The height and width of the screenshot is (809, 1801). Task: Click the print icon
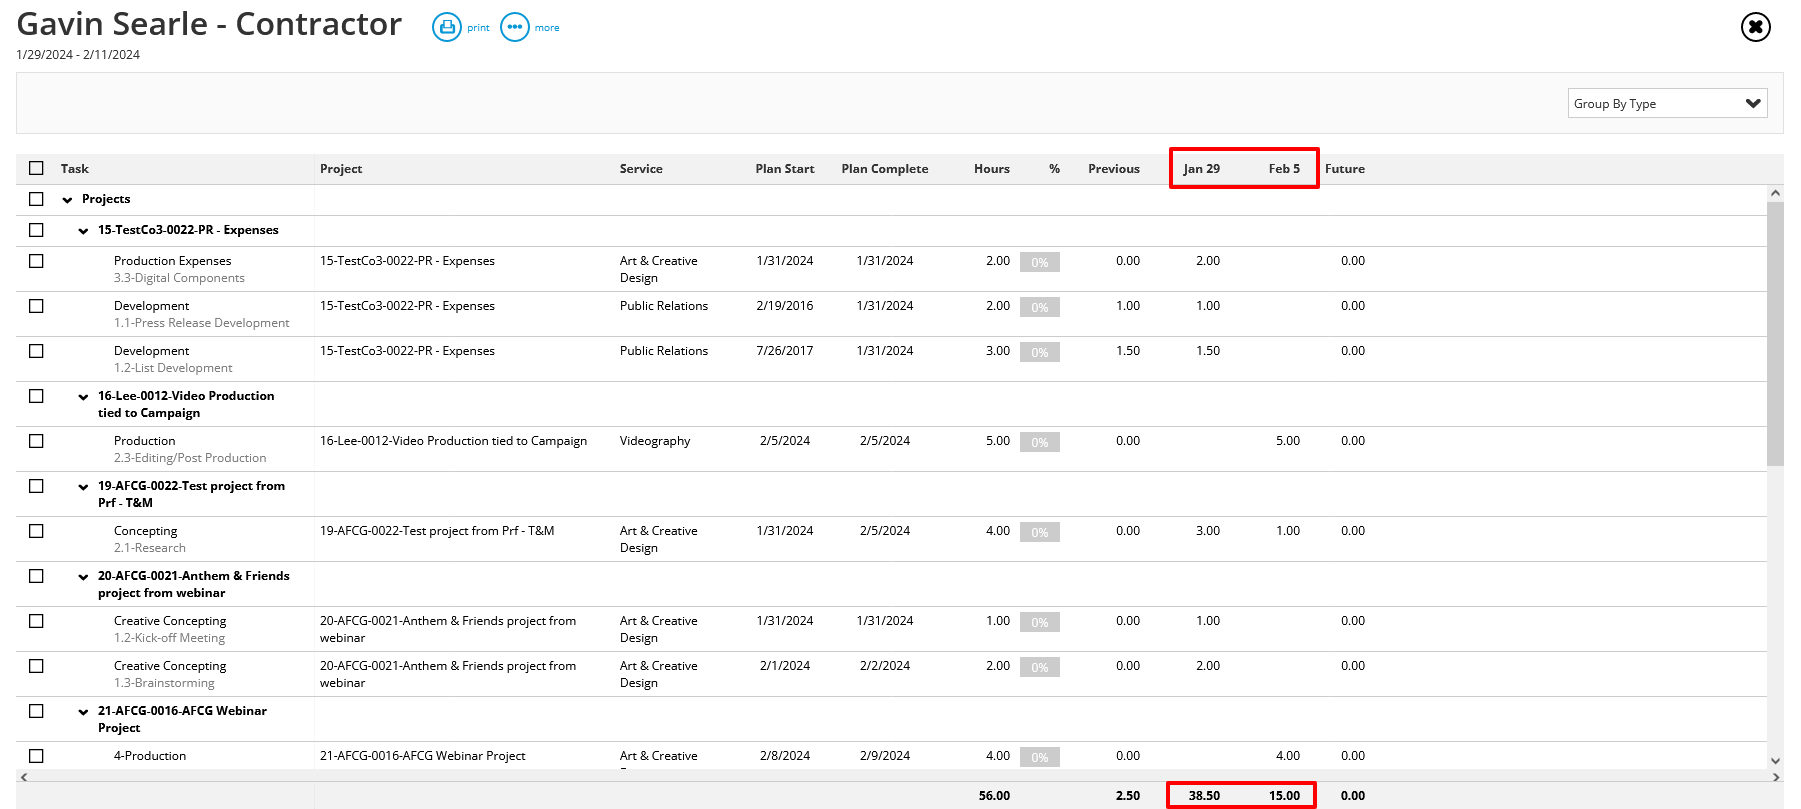446,27
